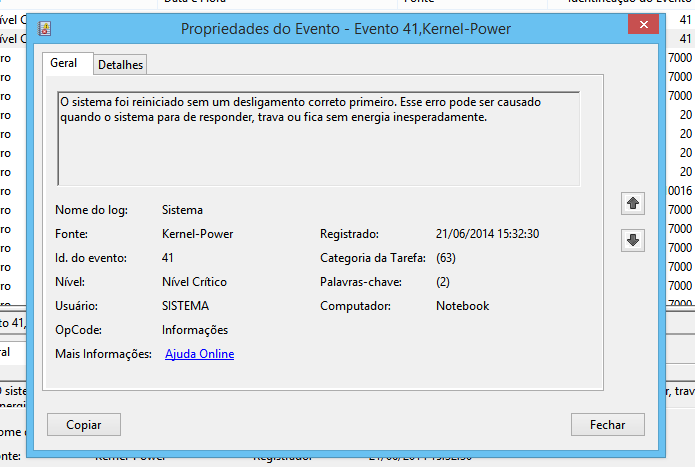
Task: Click the Fechar button
Action: coord(608,424)
